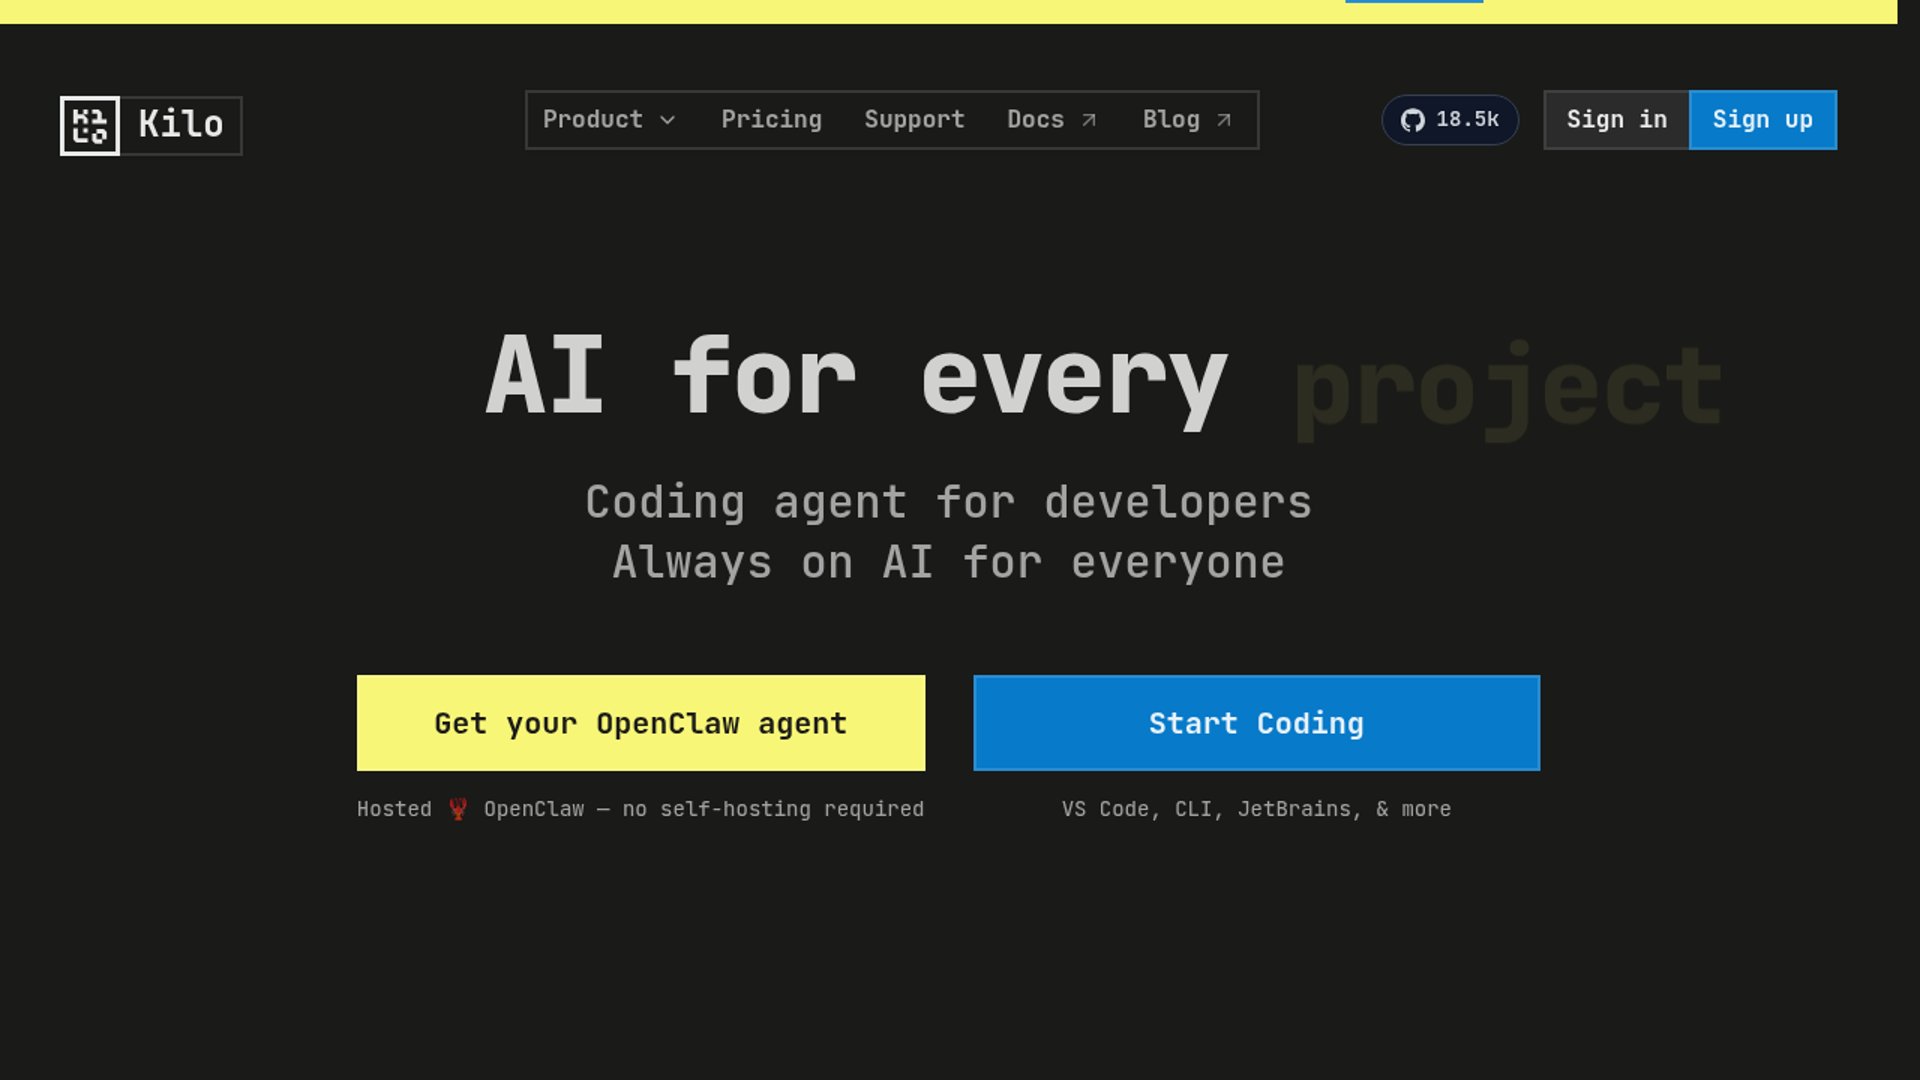Click the Blog external-link arrow icon
The width and height of the screenshot is (1920, 1080).
(1224, 120)
